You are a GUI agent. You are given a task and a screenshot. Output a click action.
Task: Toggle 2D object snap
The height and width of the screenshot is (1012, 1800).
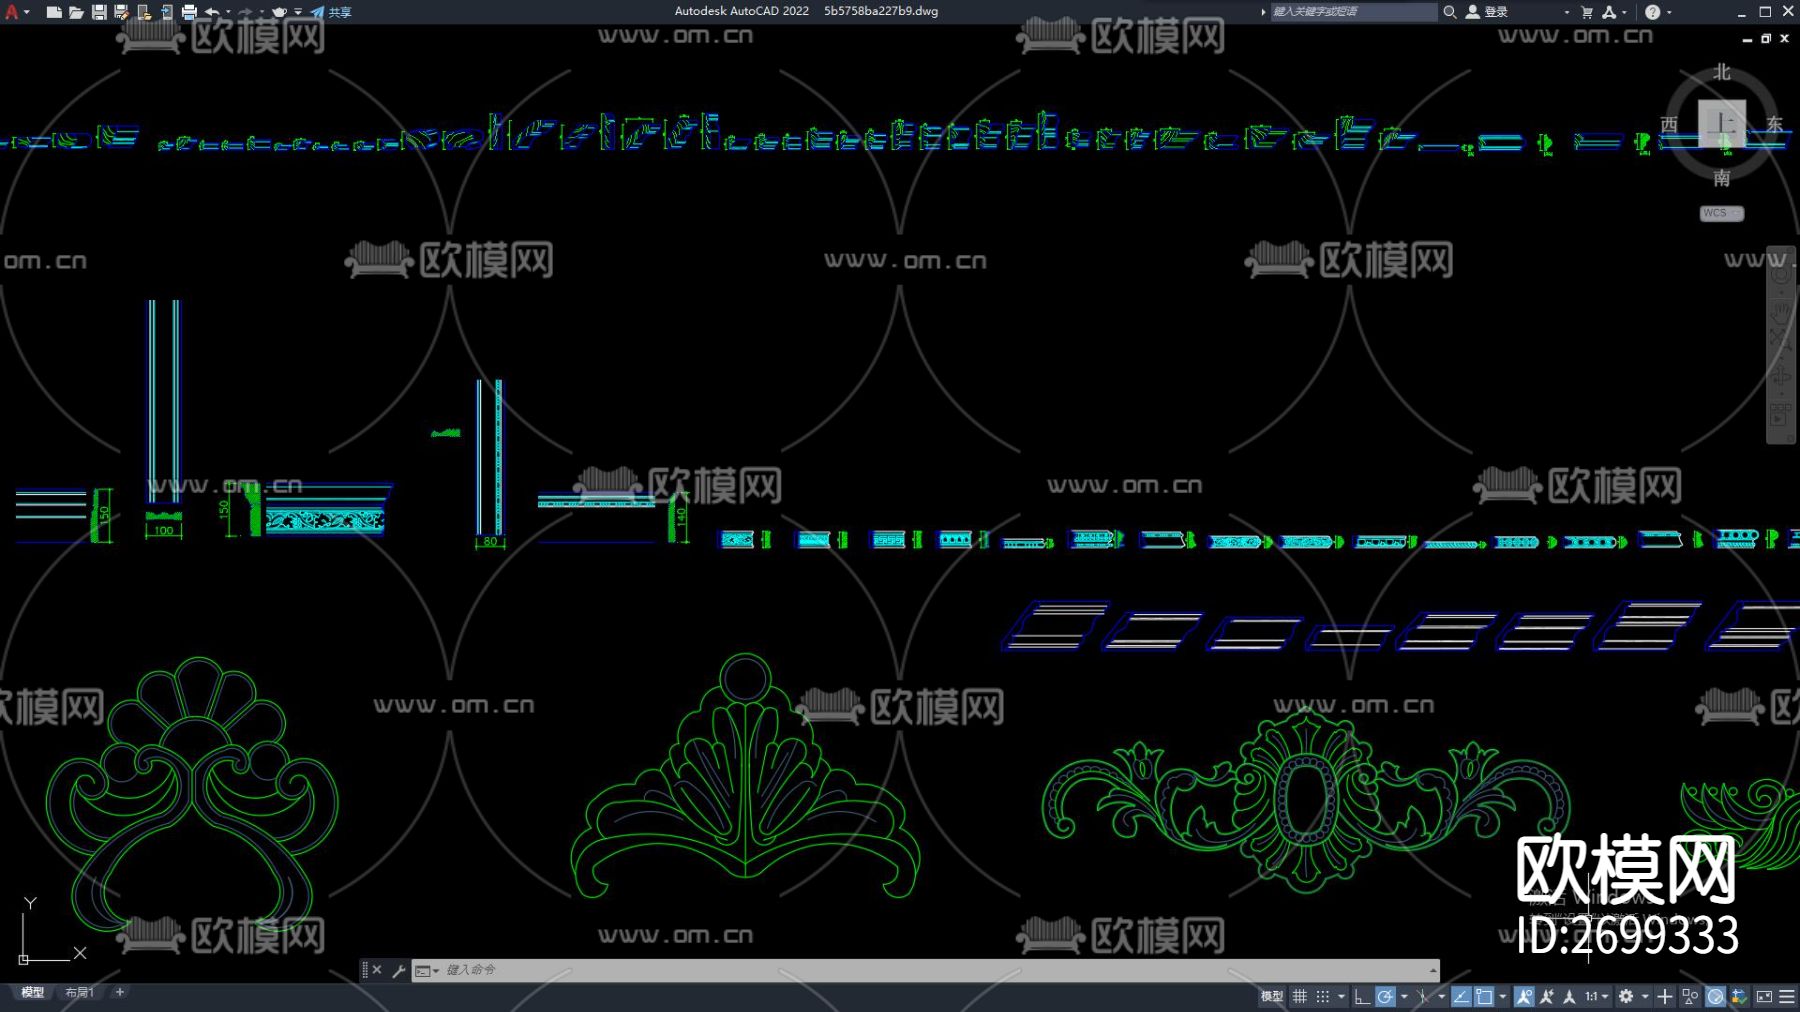tap(1484, 996)
